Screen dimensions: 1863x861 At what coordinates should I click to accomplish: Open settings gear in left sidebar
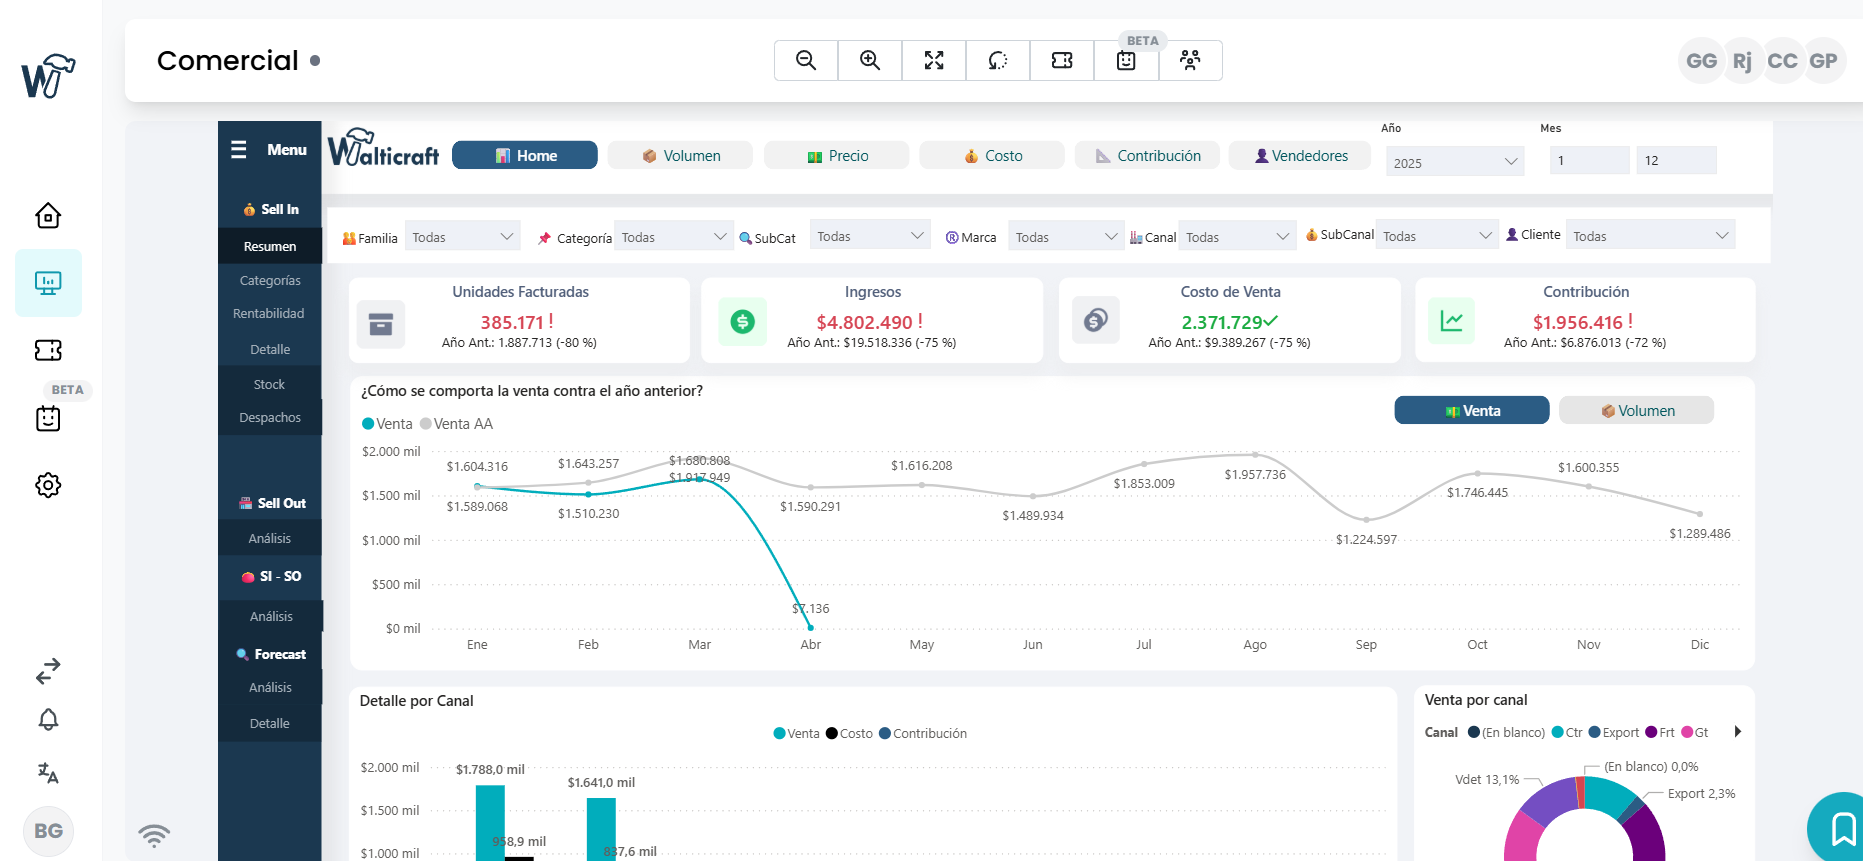[x=48, y=486]
